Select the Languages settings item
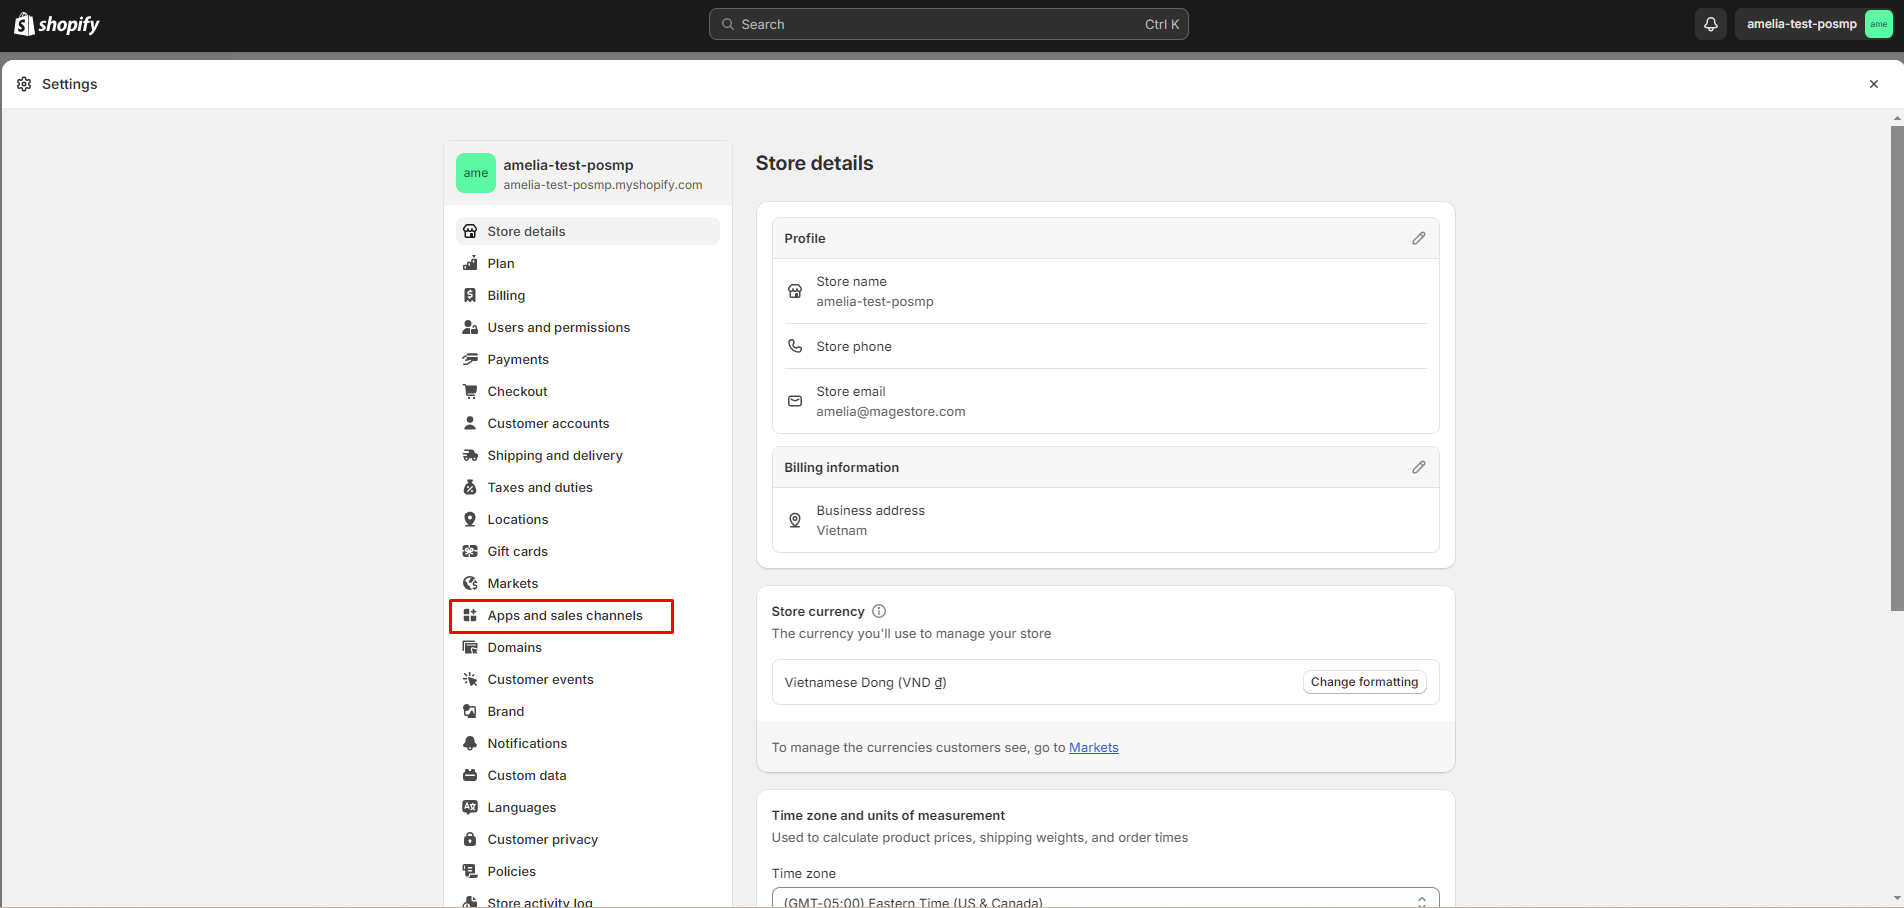 coord(521,807)
